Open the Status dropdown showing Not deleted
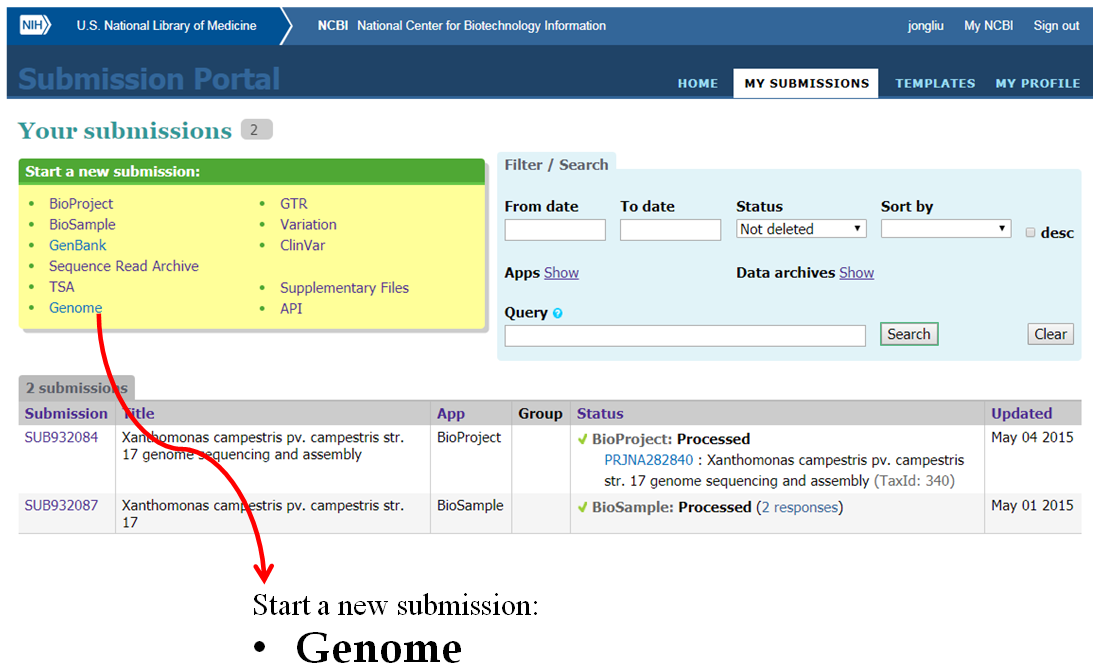The height and width of the screenshot is (670, 1100). click(801, 229)
